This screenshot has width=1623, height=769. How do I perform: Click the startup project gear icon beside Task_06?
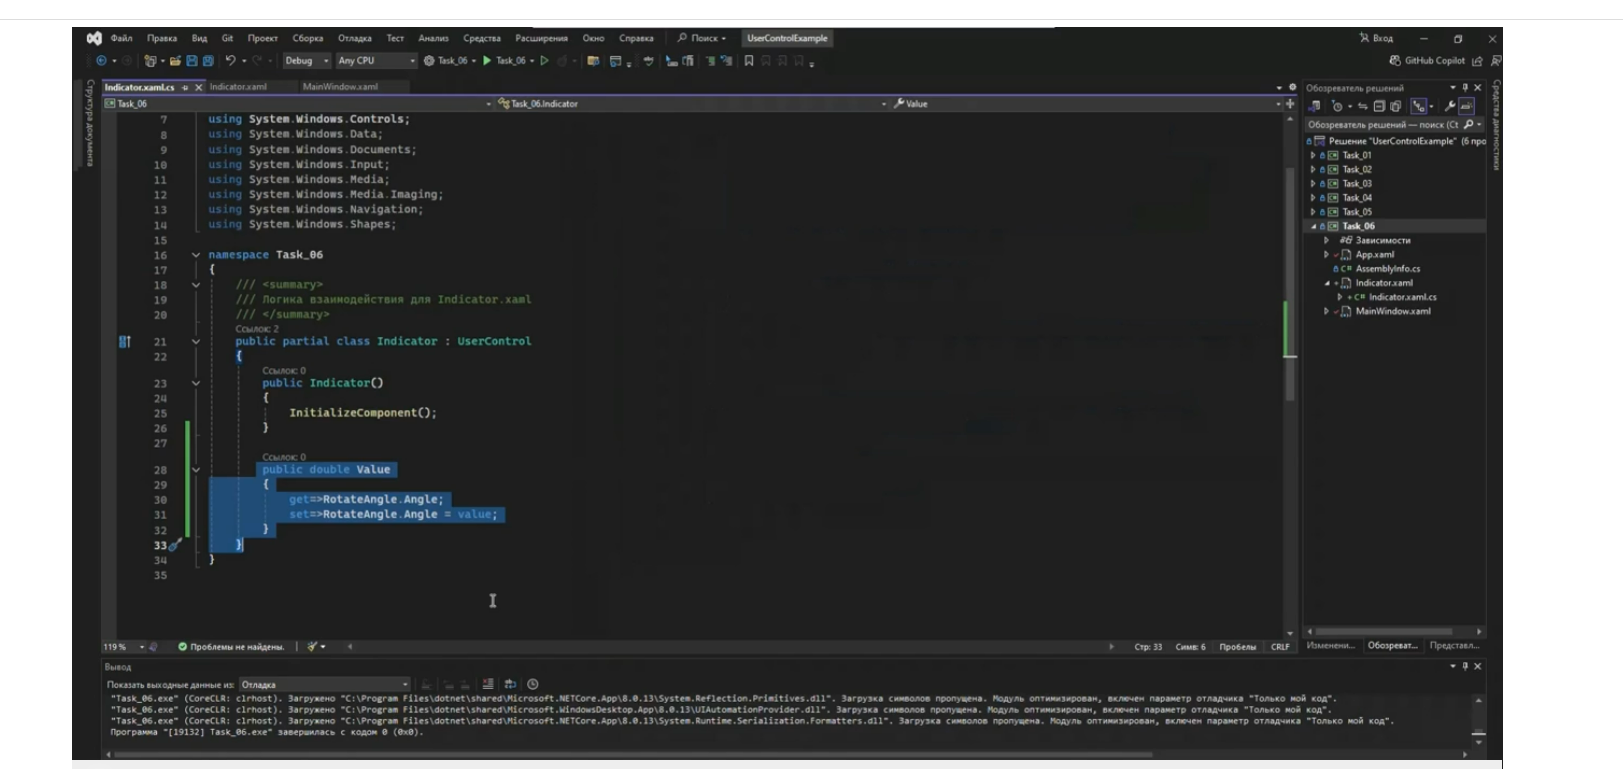[429, 61]
